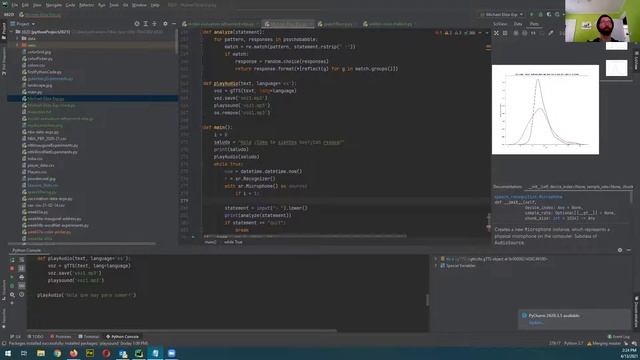Screen dimensions: 640x360
Task: Open the run configuration dropdown
Action: 501,14
